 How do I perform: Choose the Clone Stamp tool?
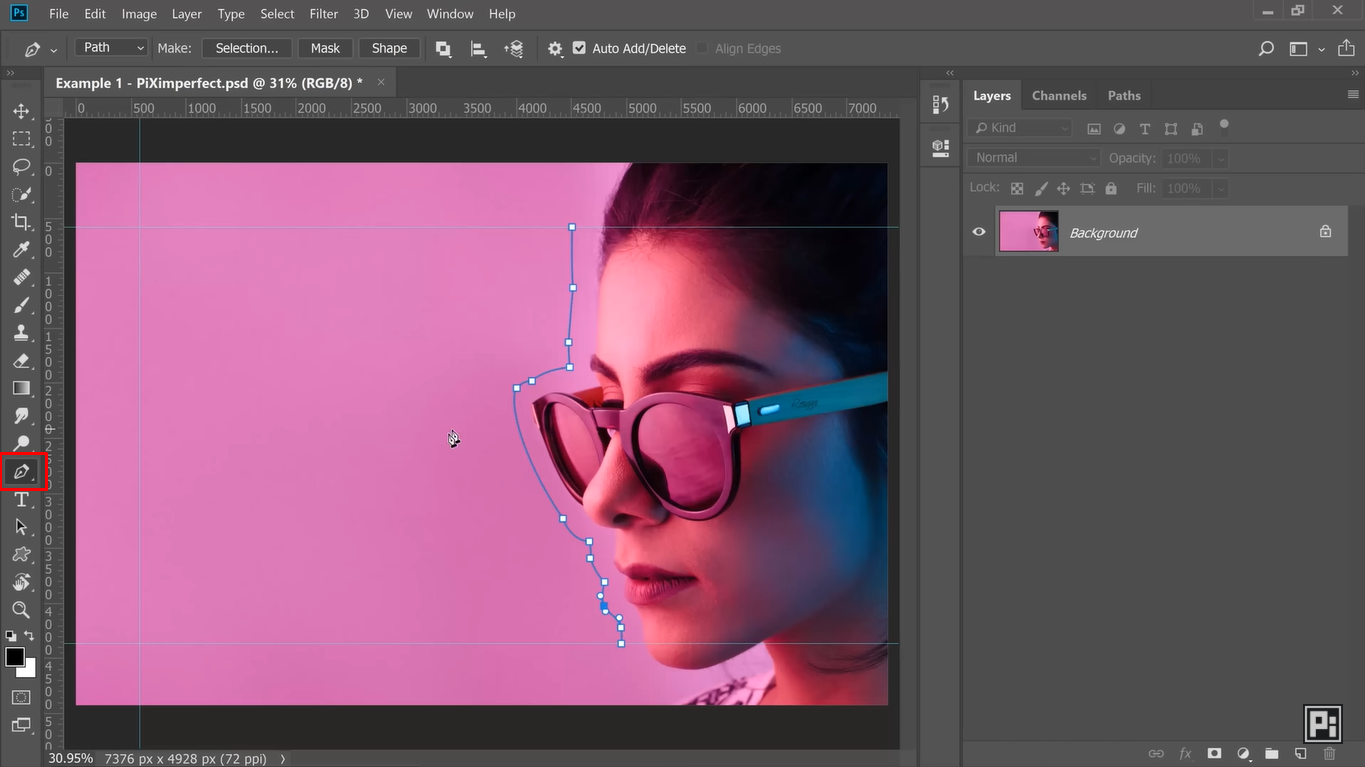tap(22, 333)
